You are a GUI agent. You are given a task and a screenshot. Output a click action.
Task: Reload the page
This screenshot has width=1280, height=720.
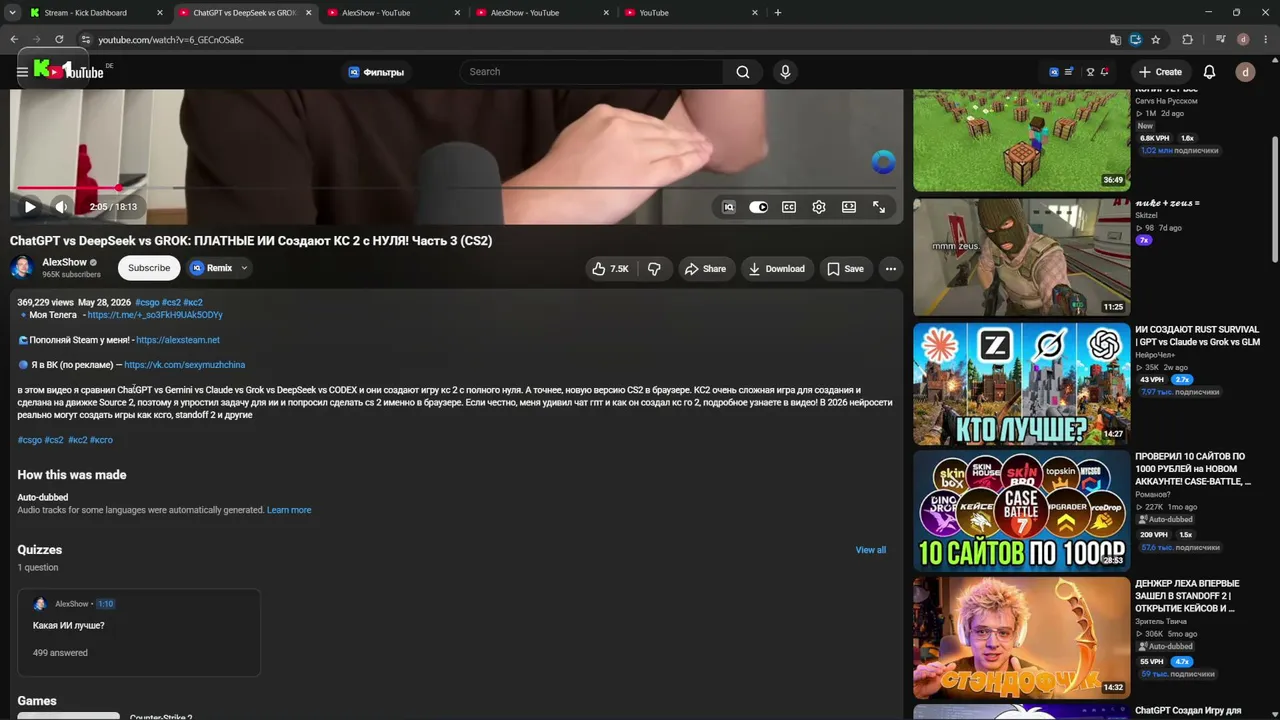pos(59,40)
